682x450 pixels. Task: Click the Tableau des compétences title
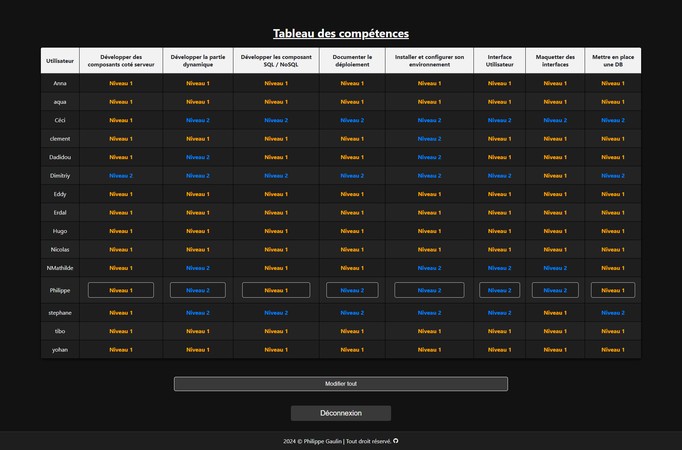pyautogui.click(x=341, y=33)
